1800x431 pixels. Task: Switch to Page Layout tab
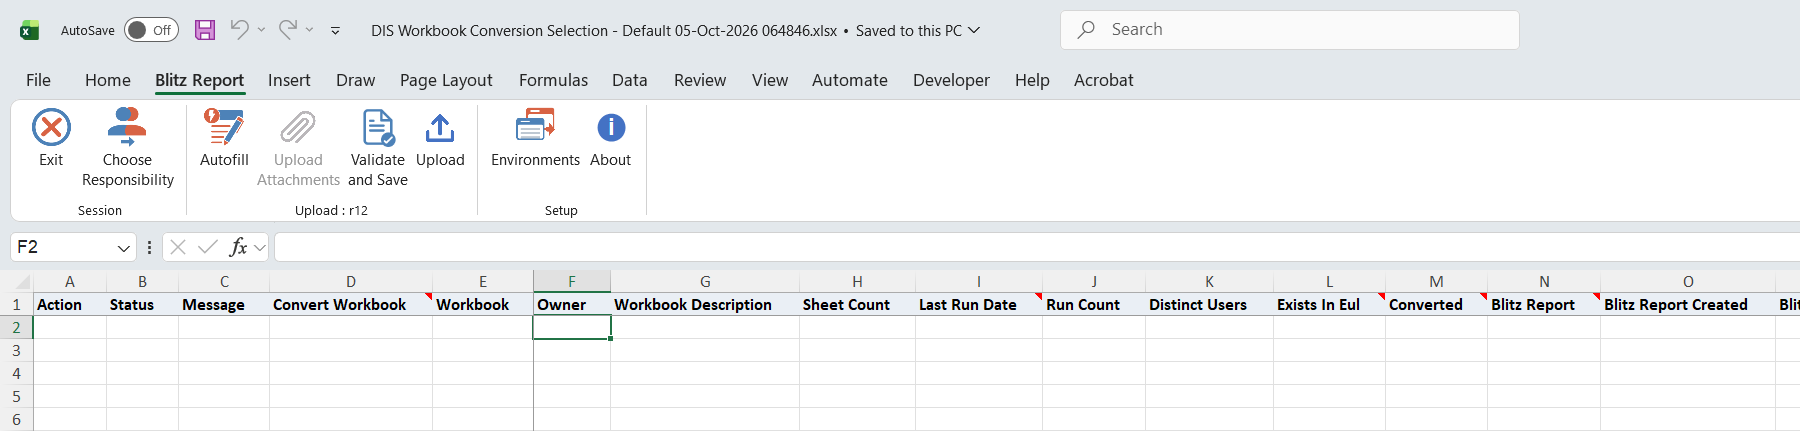click(446, 80)
